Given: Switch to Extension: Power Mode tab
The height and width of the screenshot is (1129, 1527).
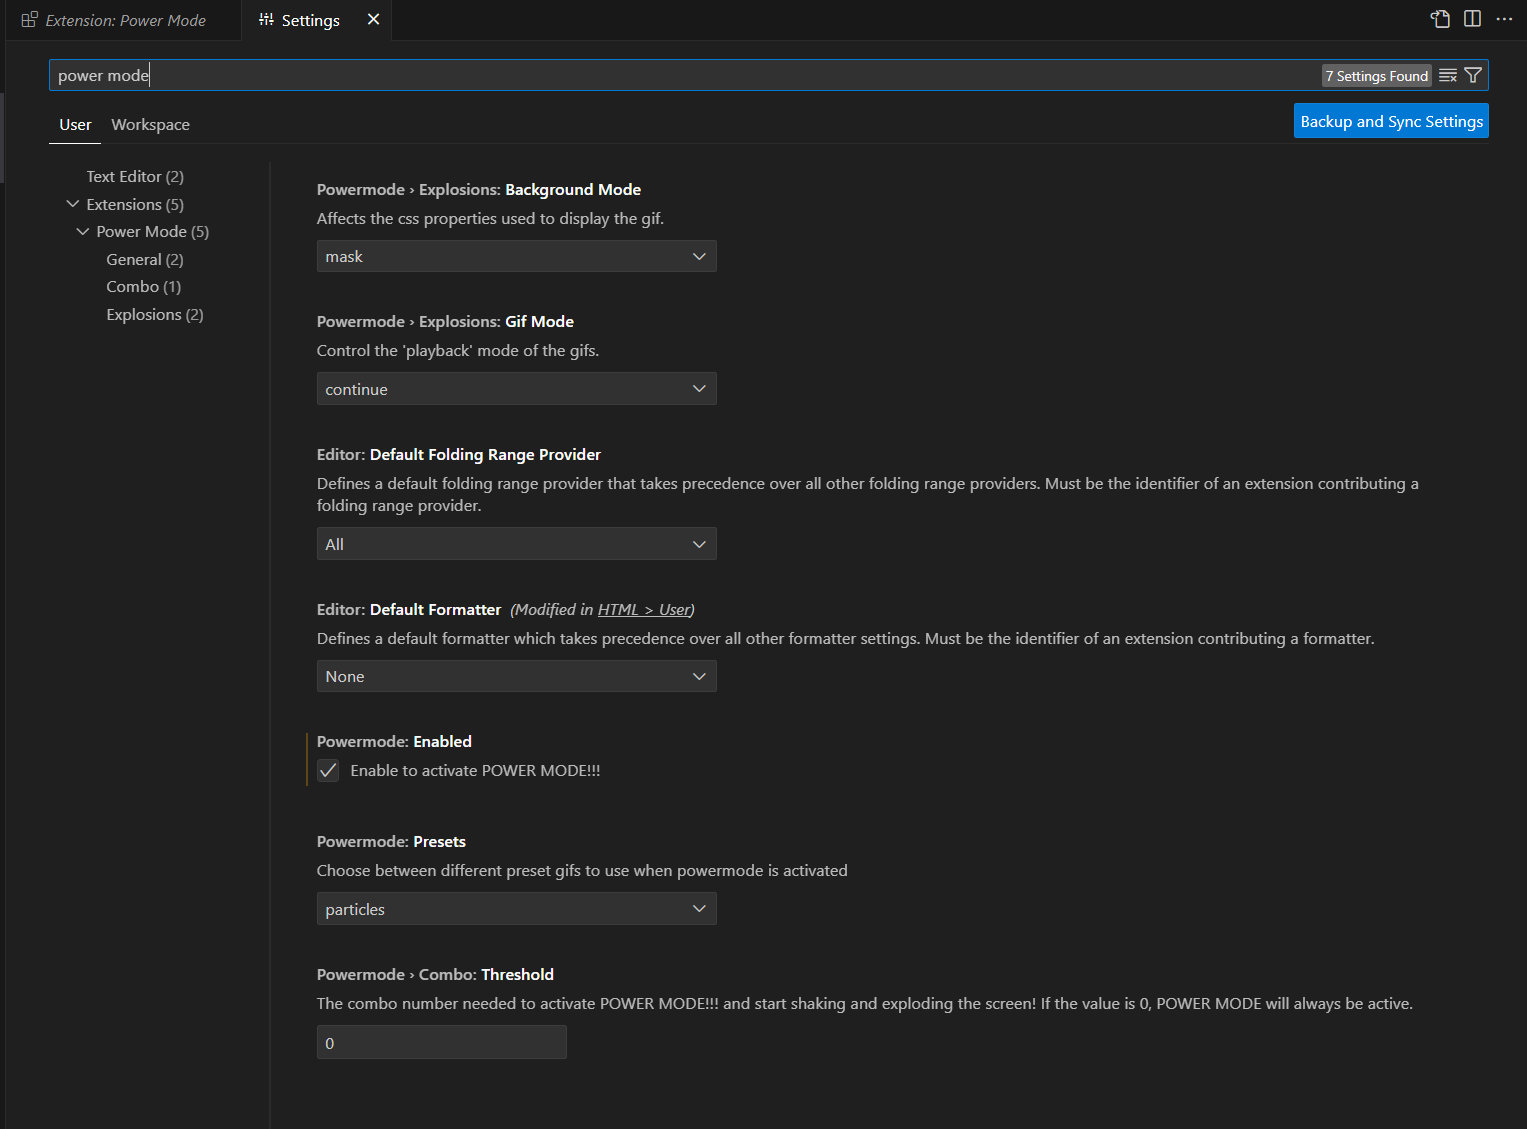Looking at the screenshot, I should (x=124, y=20).
